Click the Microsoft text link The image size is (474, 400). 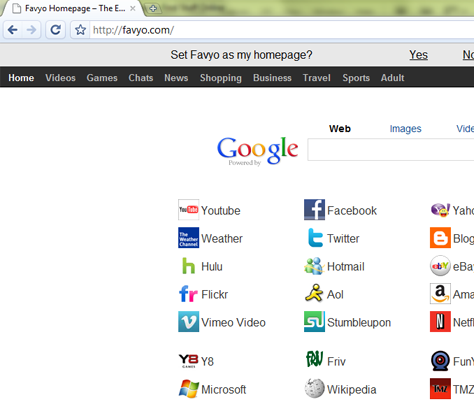pos(224,390)
